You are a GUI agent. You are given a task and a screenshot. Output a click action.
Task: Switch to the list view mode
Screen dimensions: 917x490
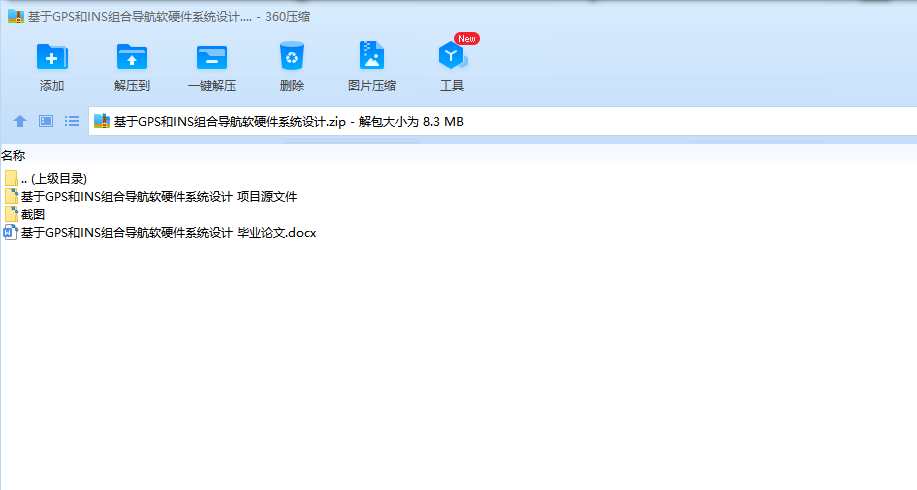pyautogui.click(x=72, y=121)
